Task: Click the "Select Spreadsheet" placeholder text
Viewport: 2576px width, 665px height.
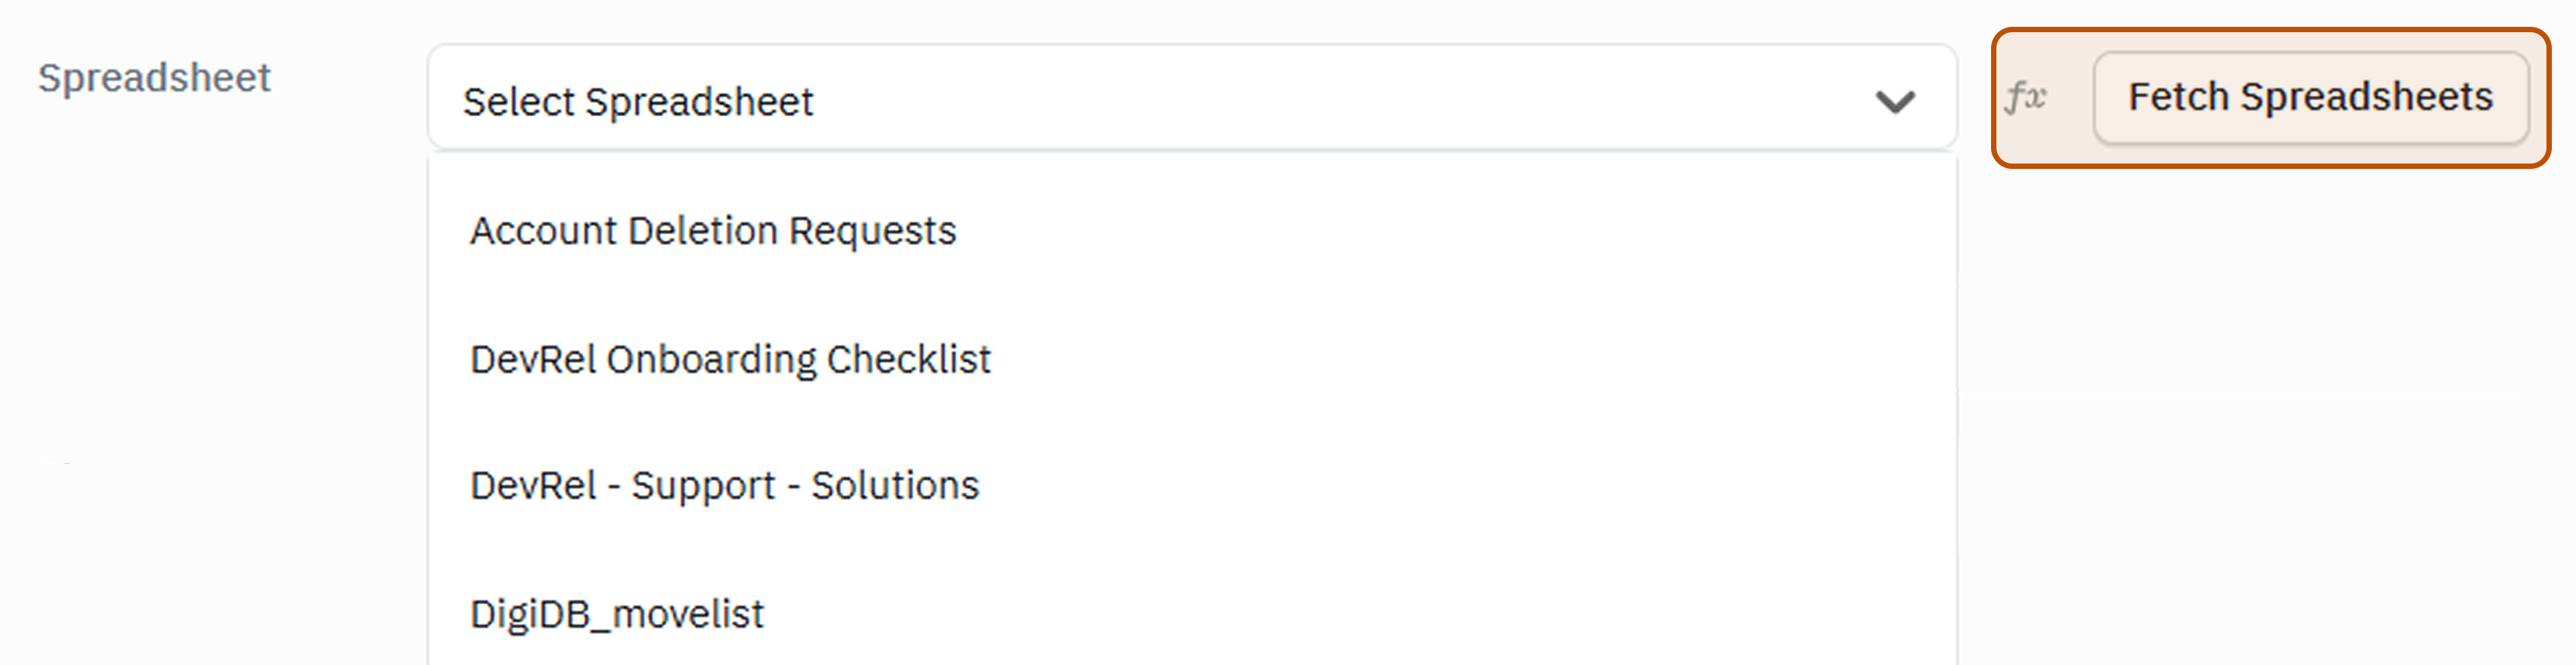Action: click(638, 102)
